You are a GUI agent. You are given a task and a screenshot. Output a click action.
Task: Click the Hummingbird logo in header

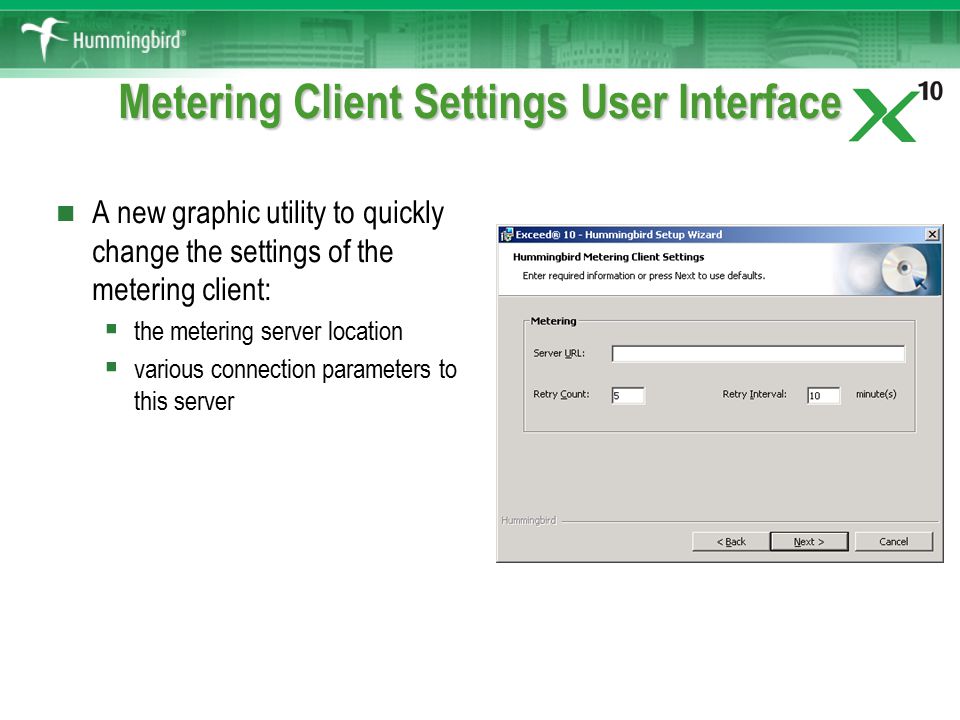coord(102,39)
